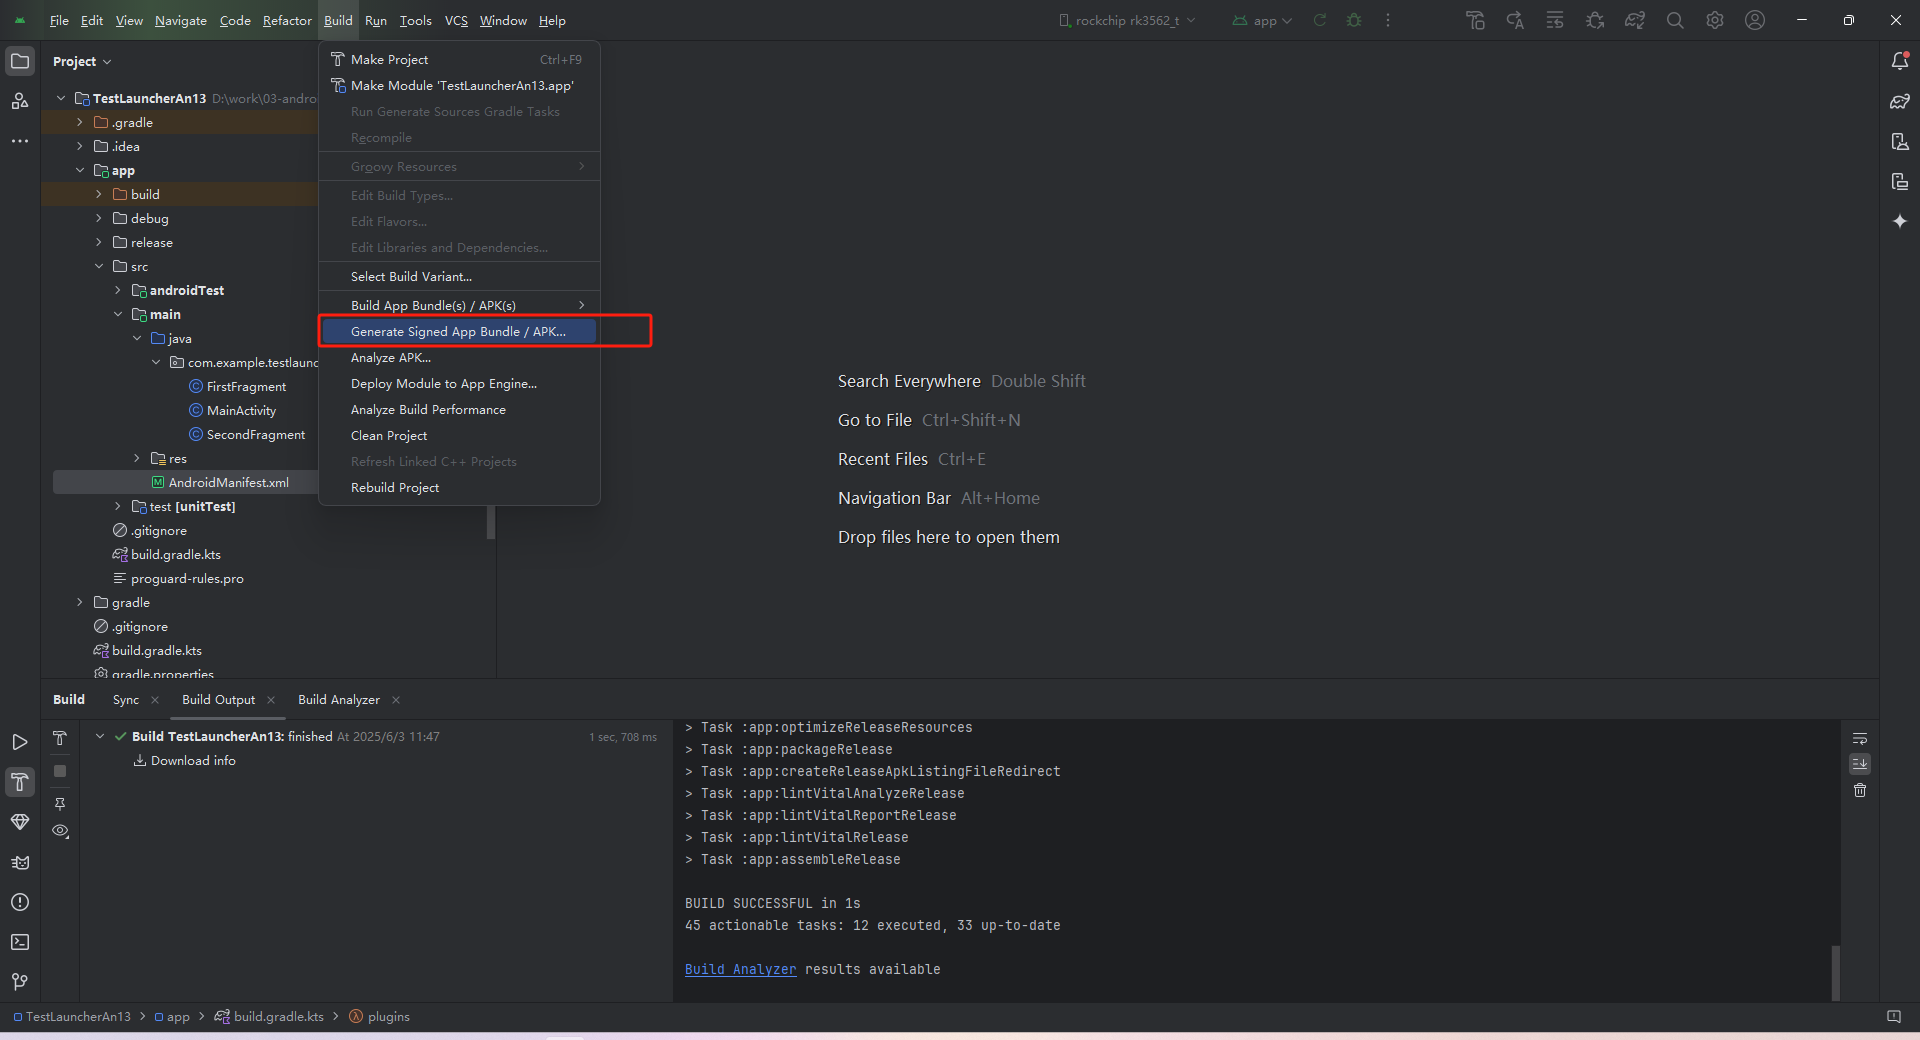This screenshot has width=1920, height=1040.
Task: Click the Gemini sparkle icon on right
Action: (x=1899, y=221)
